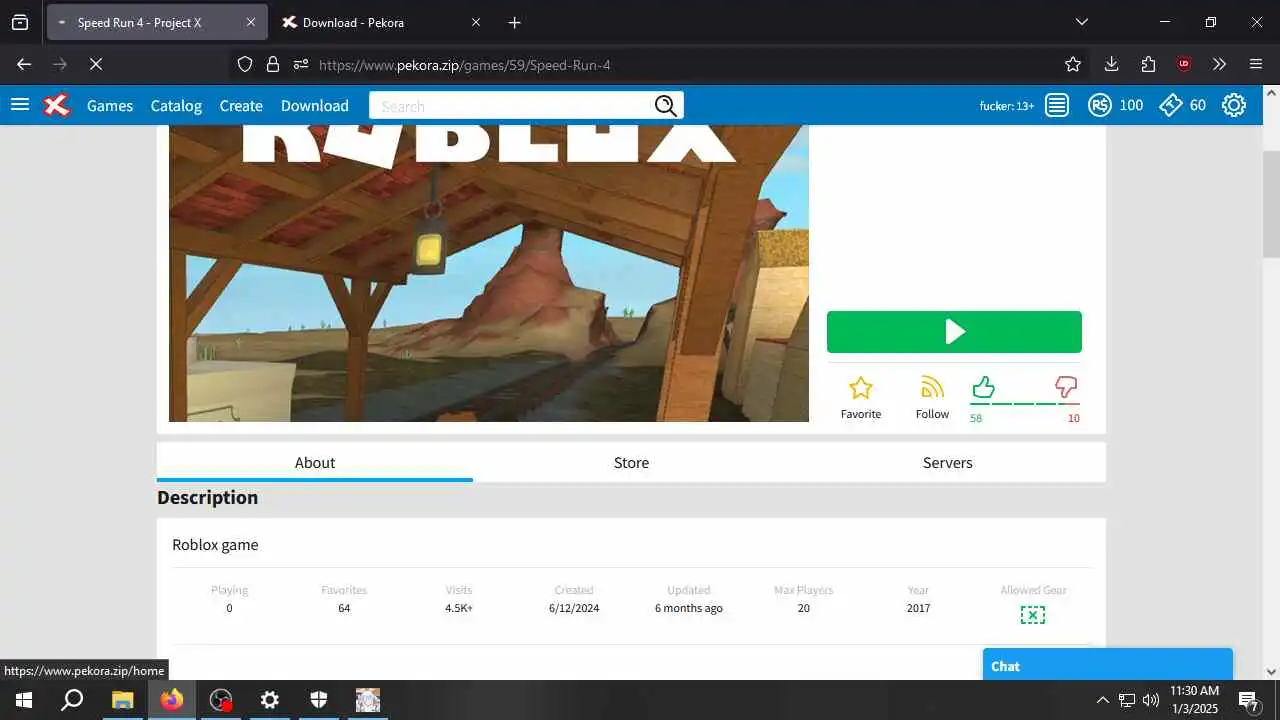
Task: Click the search magnifier icon
Action: (667, 106)
